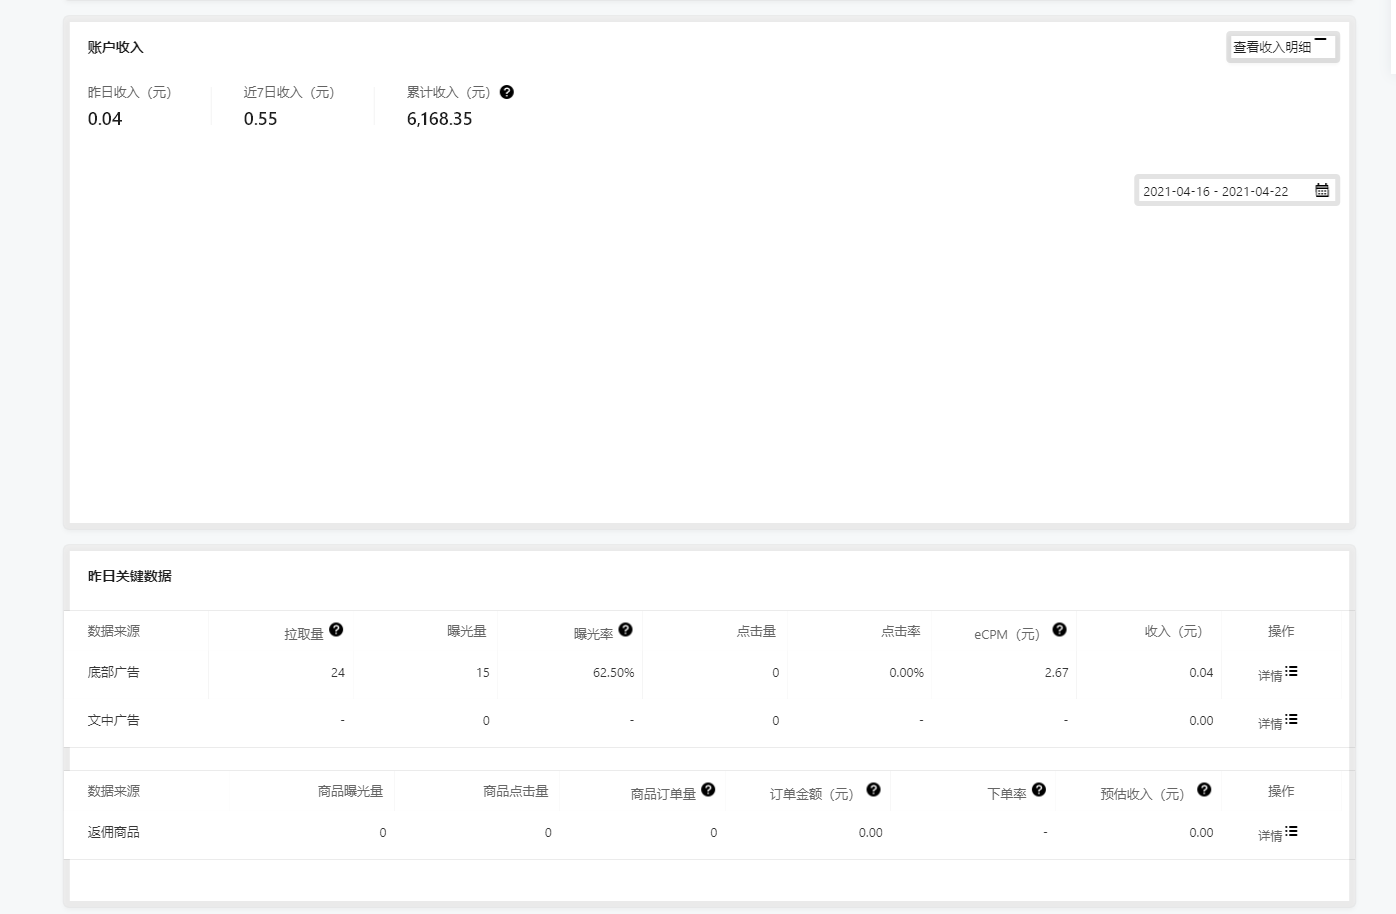View 详情 for the 返佣商品 row

coord(1277,834)
